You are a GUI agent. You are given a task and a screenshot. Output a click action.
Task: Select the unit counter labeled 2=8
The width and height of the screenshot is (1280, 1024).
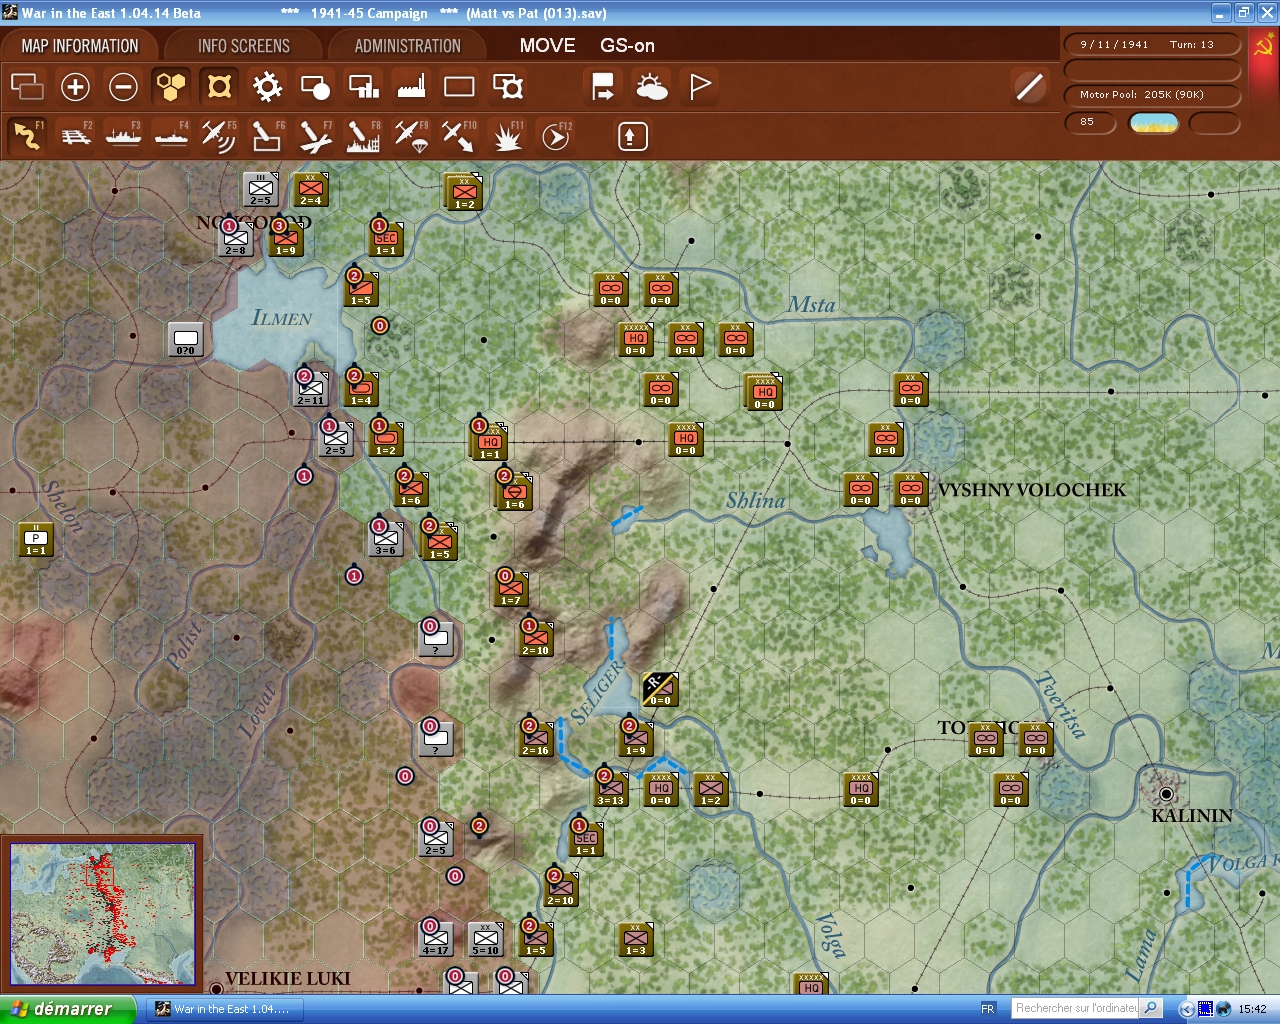(x=236, y=239)
